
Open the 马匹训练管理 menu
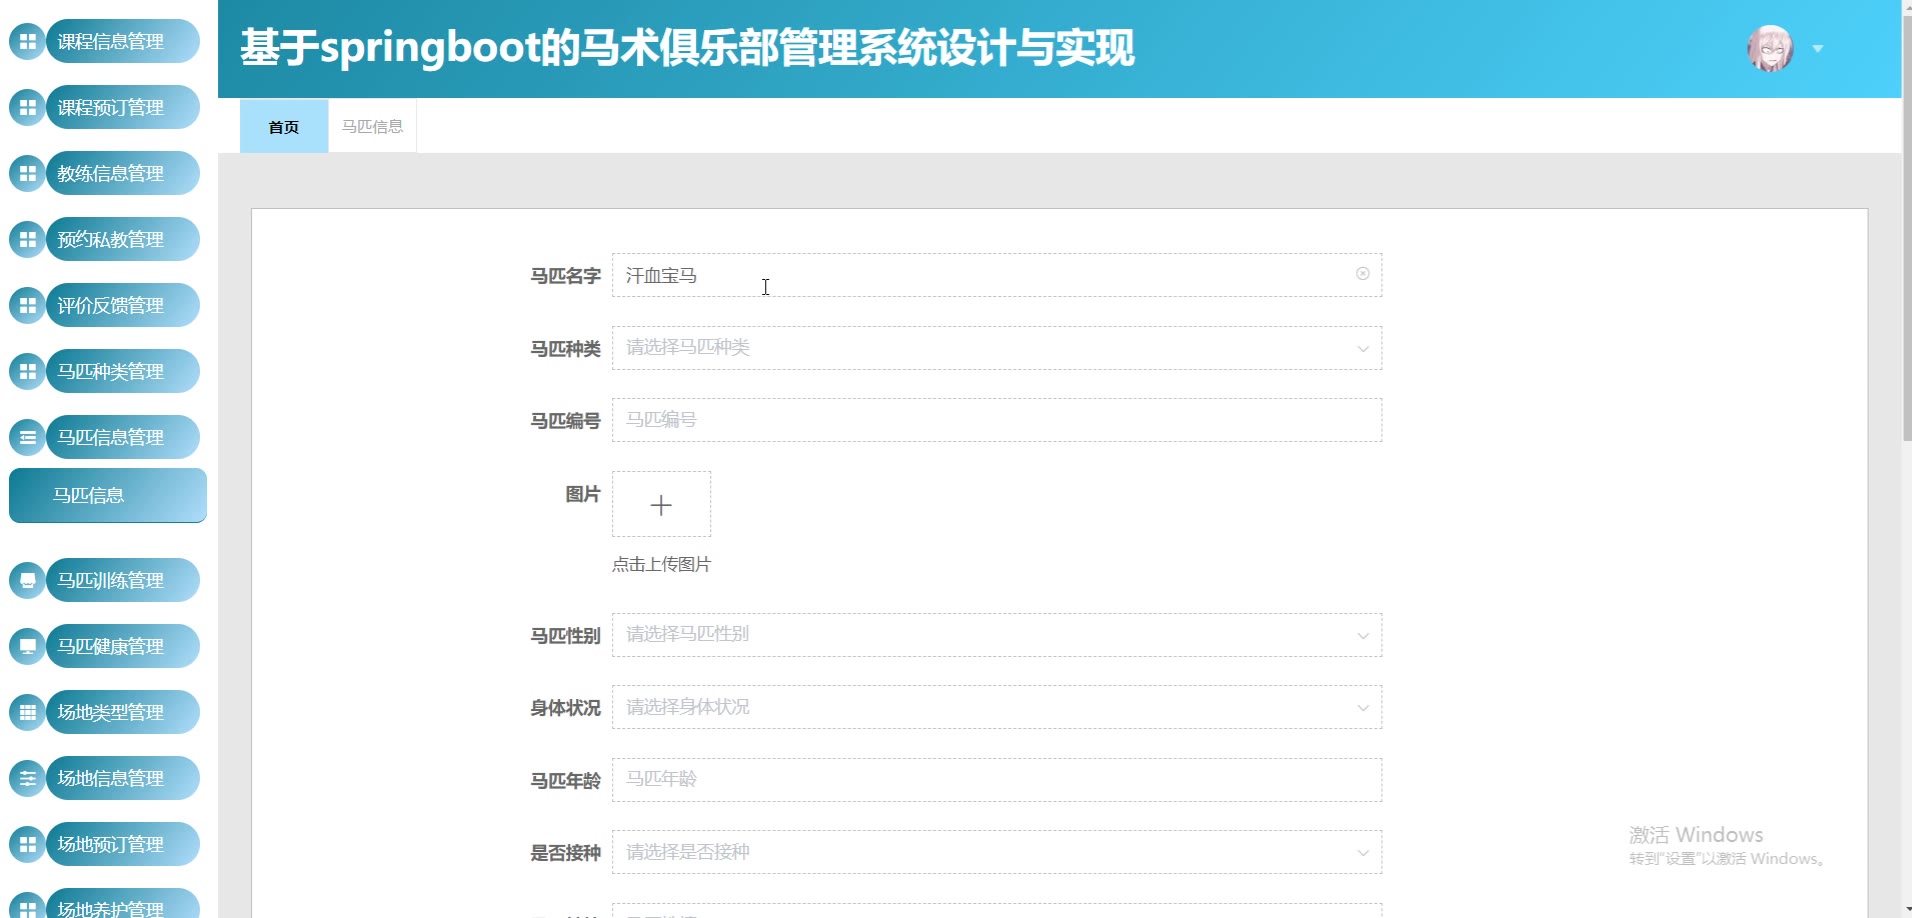point(123,580)
